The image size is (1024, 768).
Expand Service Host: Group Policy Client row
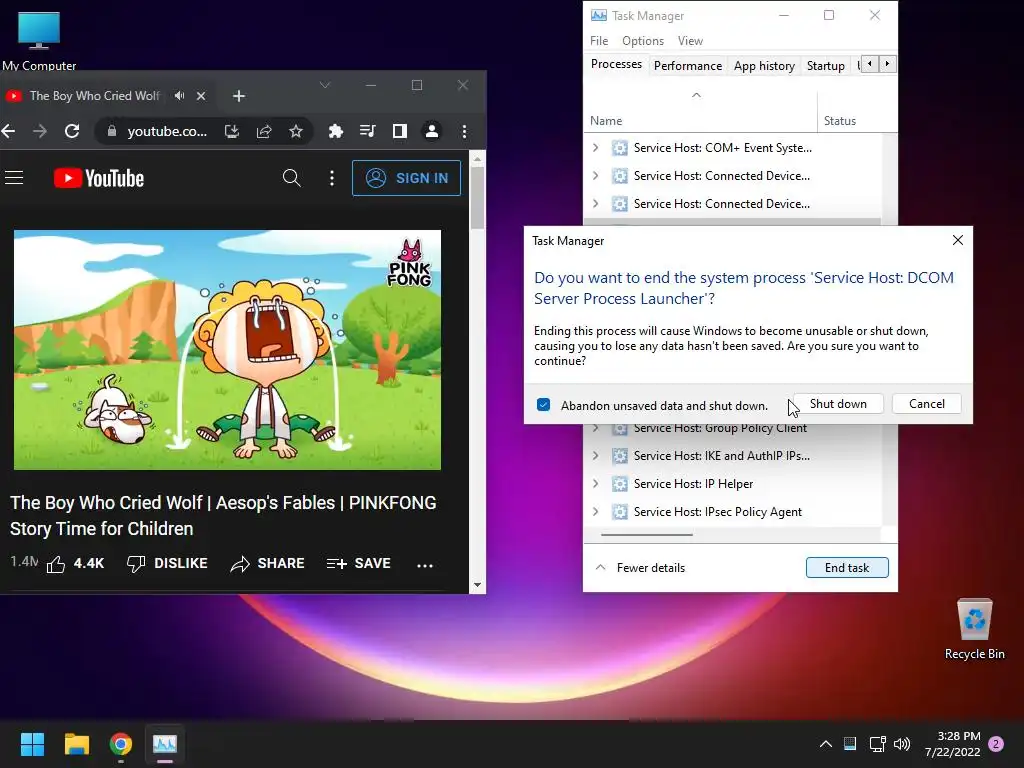[x=596, y=428]
